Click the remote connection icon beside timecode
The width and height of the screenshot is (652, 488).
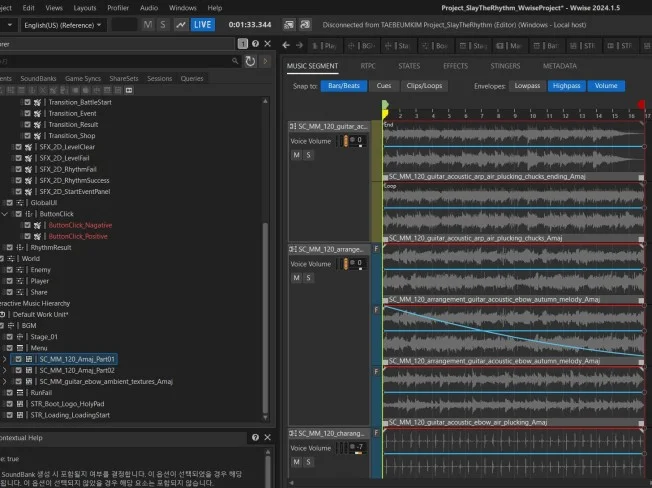tap(288, 24)
